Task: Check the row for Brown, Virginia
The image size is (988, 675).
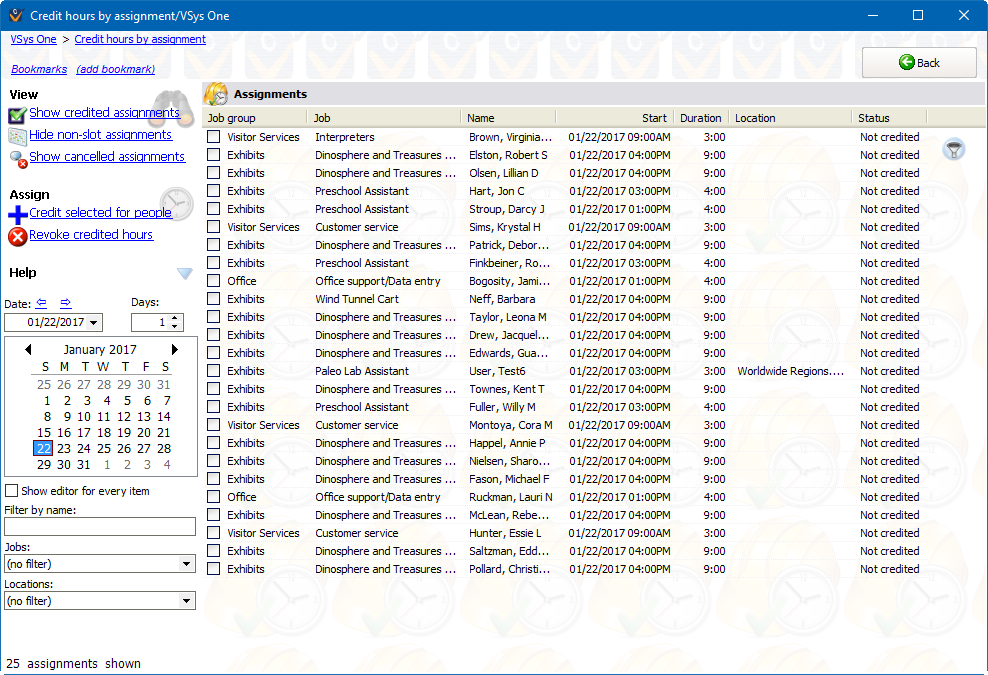Action: [213, 137]
